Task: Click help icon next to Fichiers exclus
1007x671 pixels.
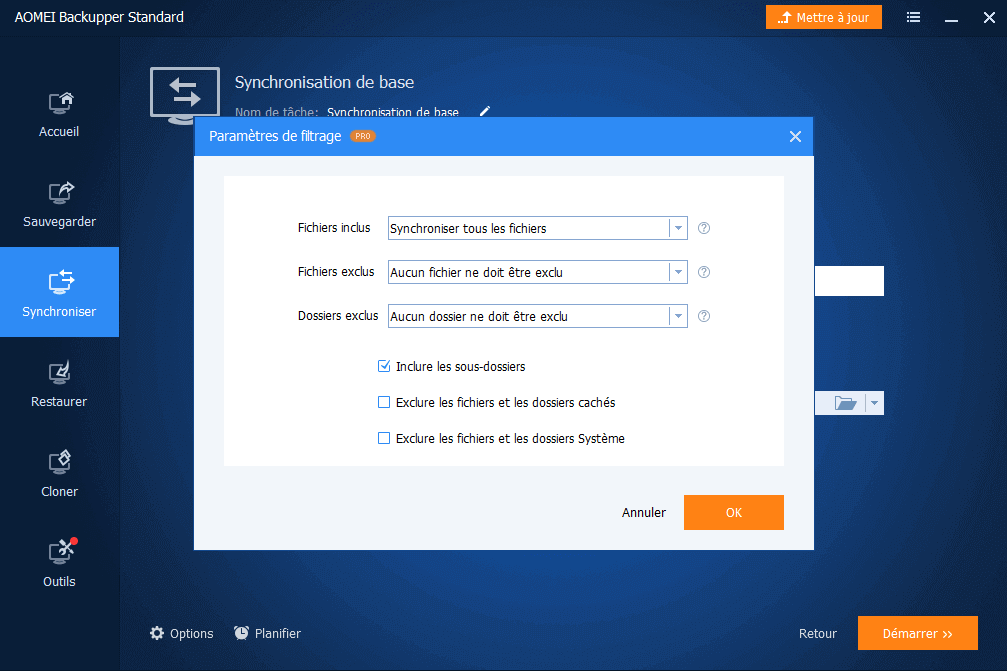Action: tap(704, 272)
